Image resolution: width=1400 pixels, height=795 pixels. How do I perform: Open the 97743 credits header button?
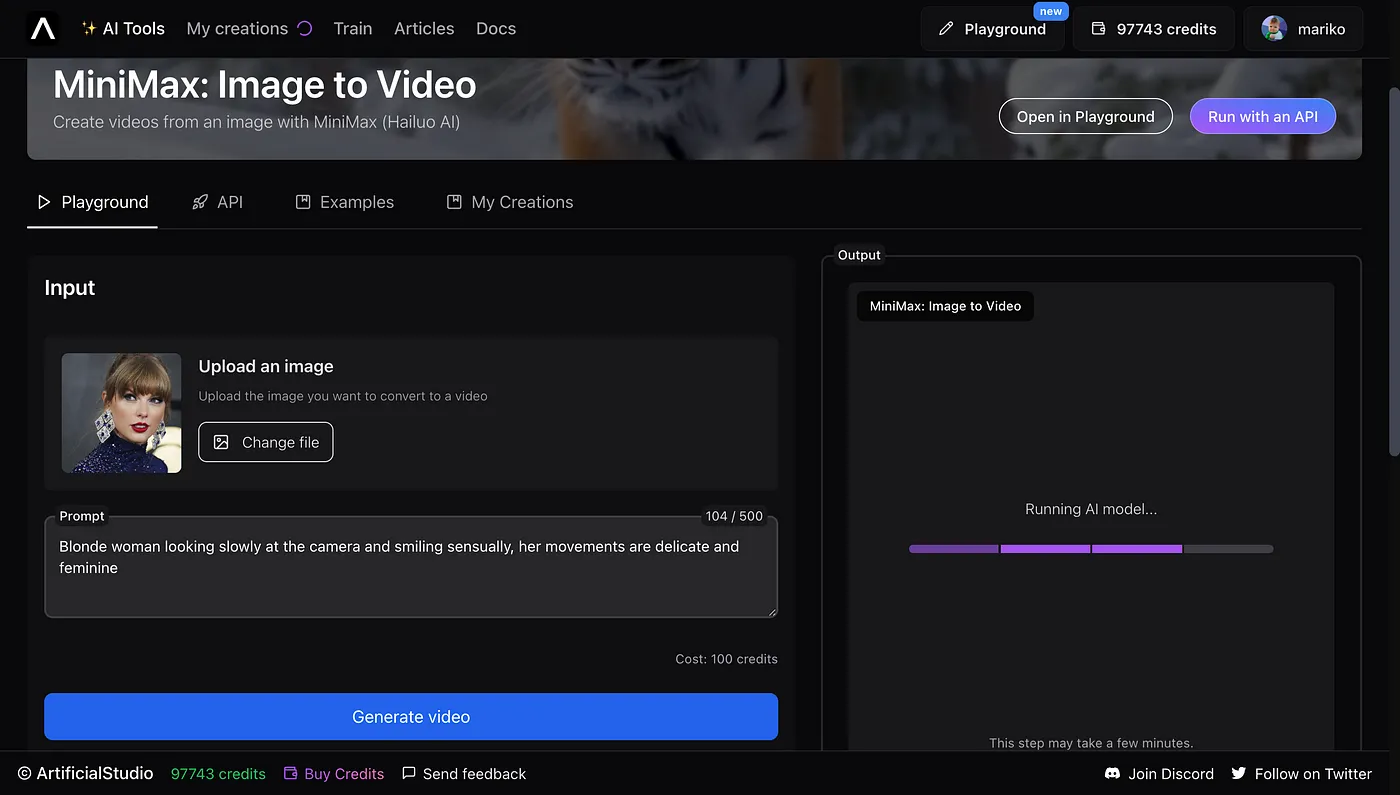(x=1154, y=29)
